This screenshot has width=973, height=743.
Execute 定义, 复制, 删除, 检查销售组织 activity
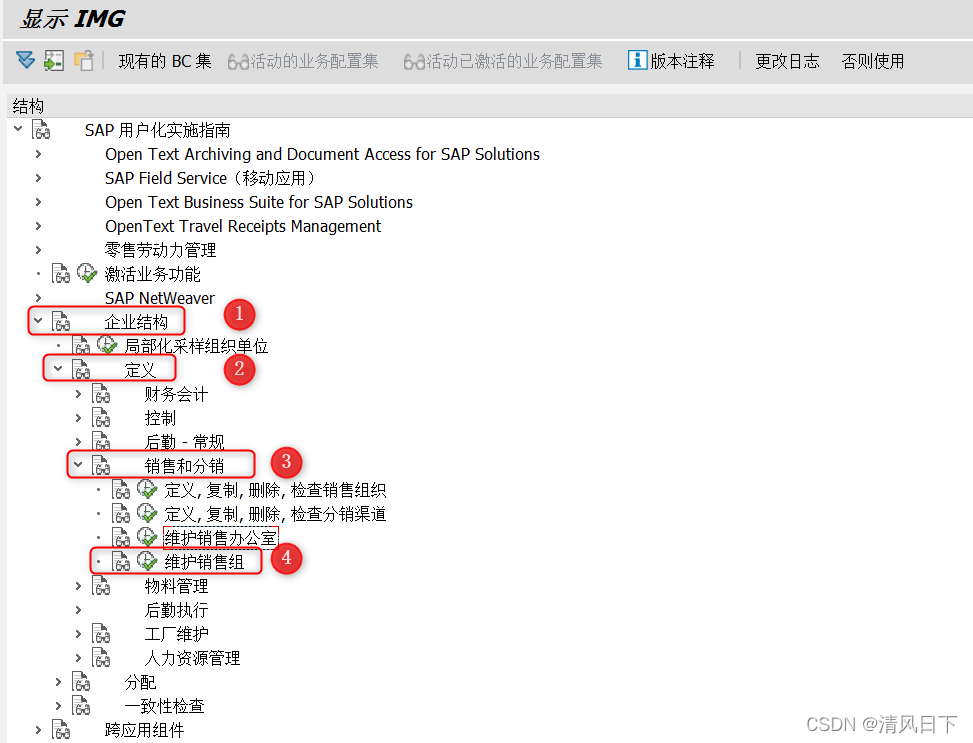pyautogui.click(x=147, y=489)
